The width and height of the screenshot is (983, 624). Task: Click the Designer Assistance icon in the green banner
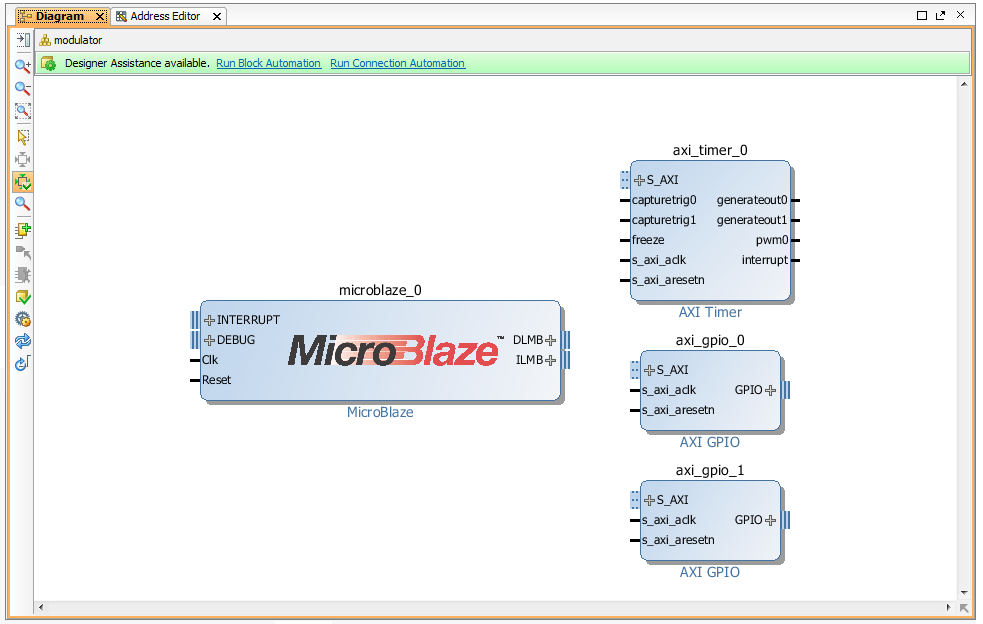[x=48, y=63]
